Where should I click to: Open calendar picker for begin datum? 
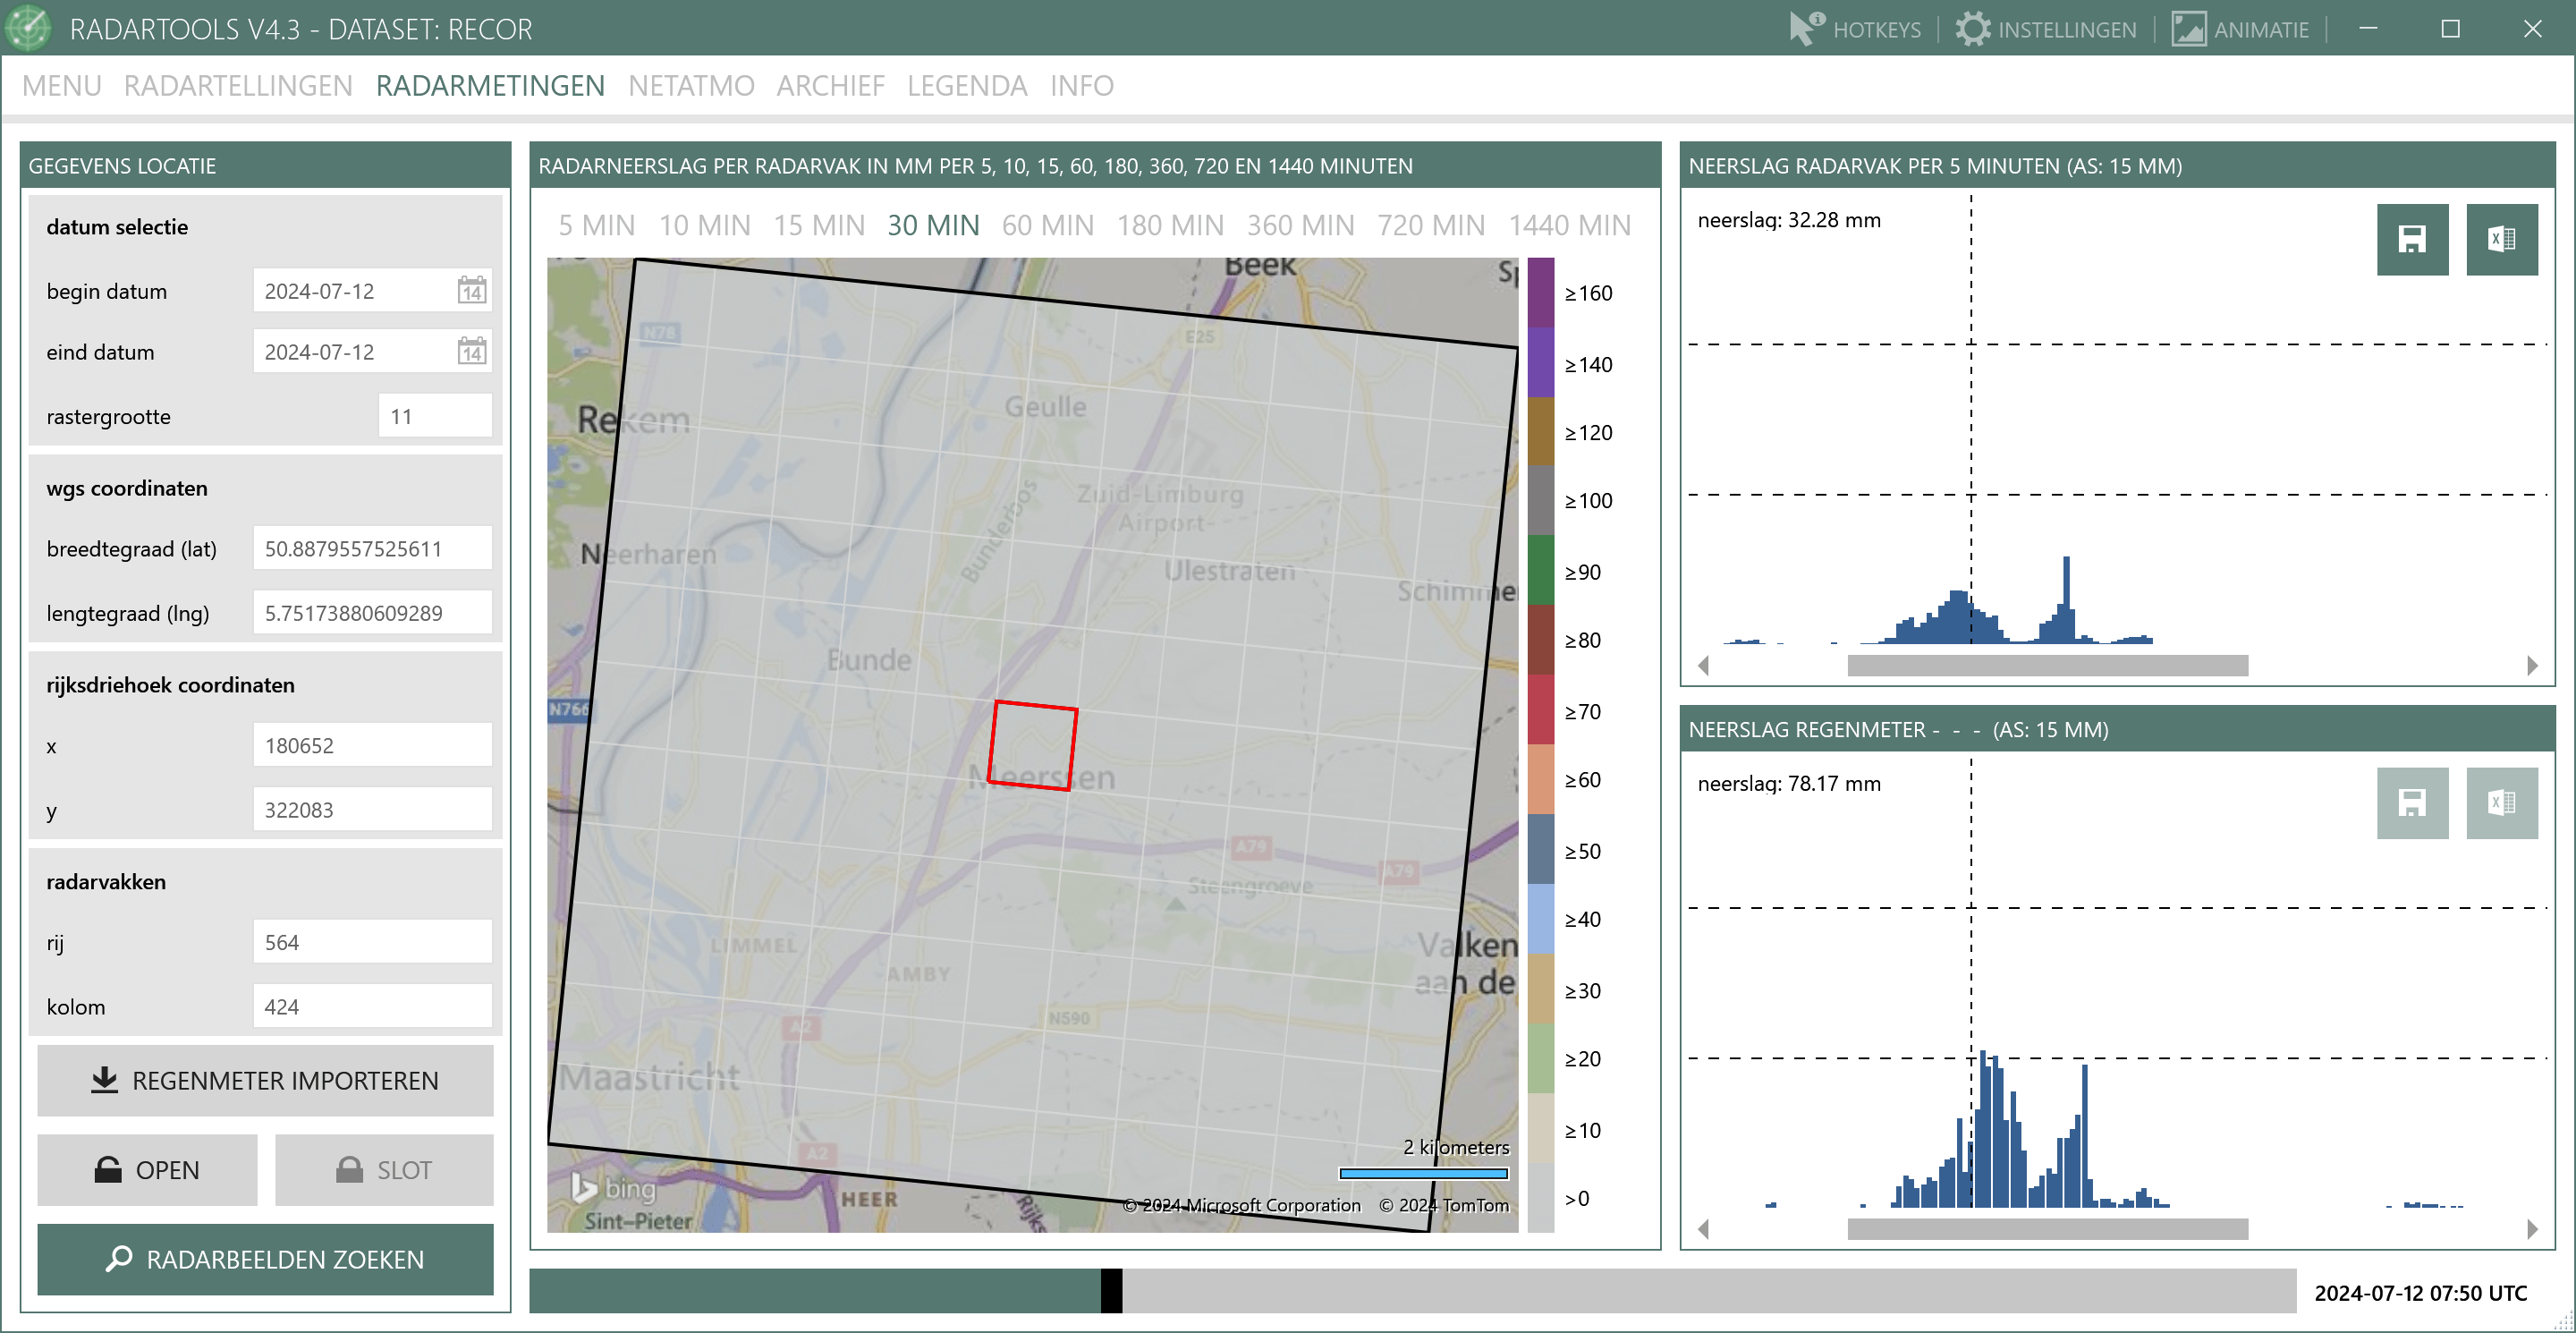coord(471,291)
